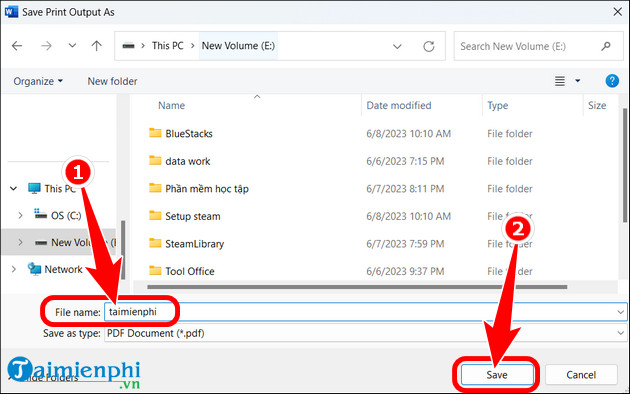Open the view options dropdown arrow
This screenshot has width=630, height=394.
click(x=578, y=81)
